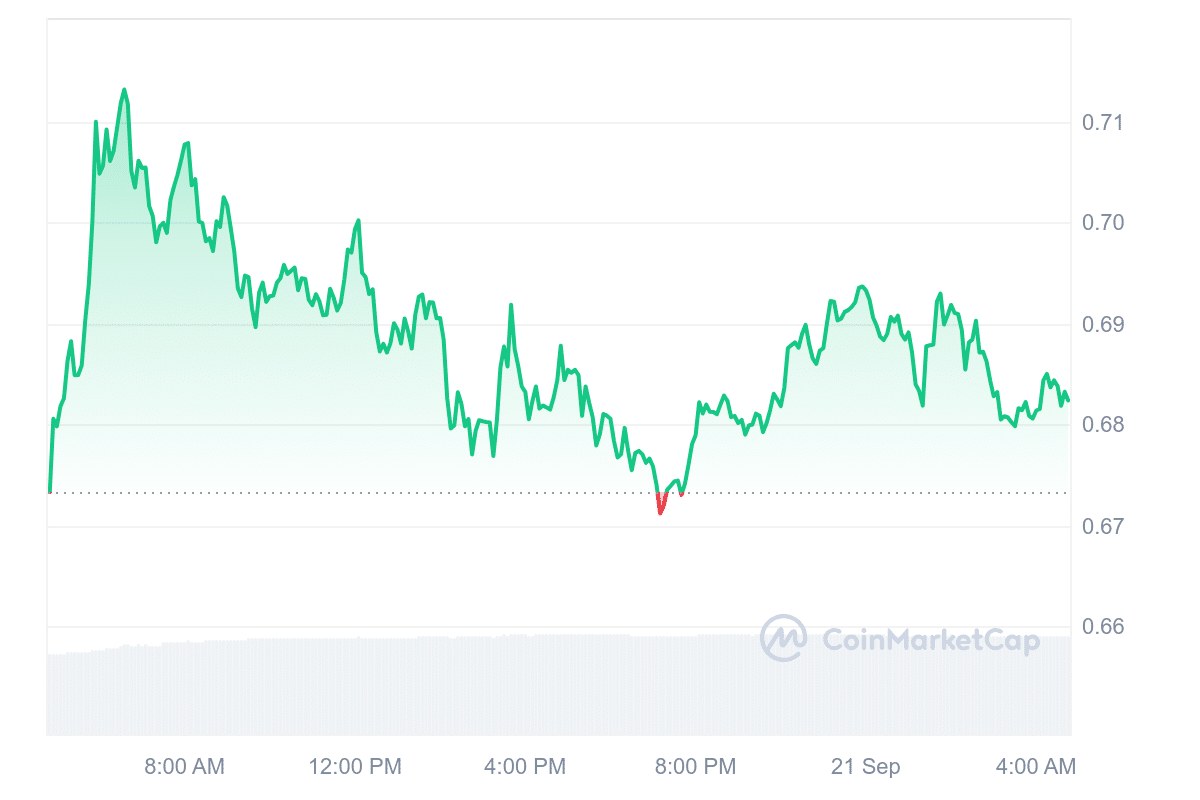Click the left starting point of the price line

click(x=49, y=491)
